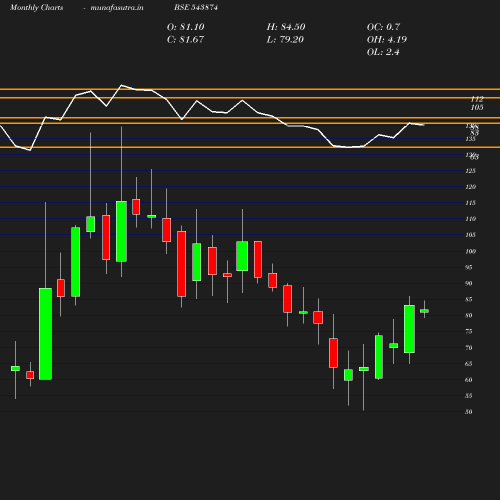Click the 95 price axis label
Screen dimensions: 500x500
[x=469, y=267]
